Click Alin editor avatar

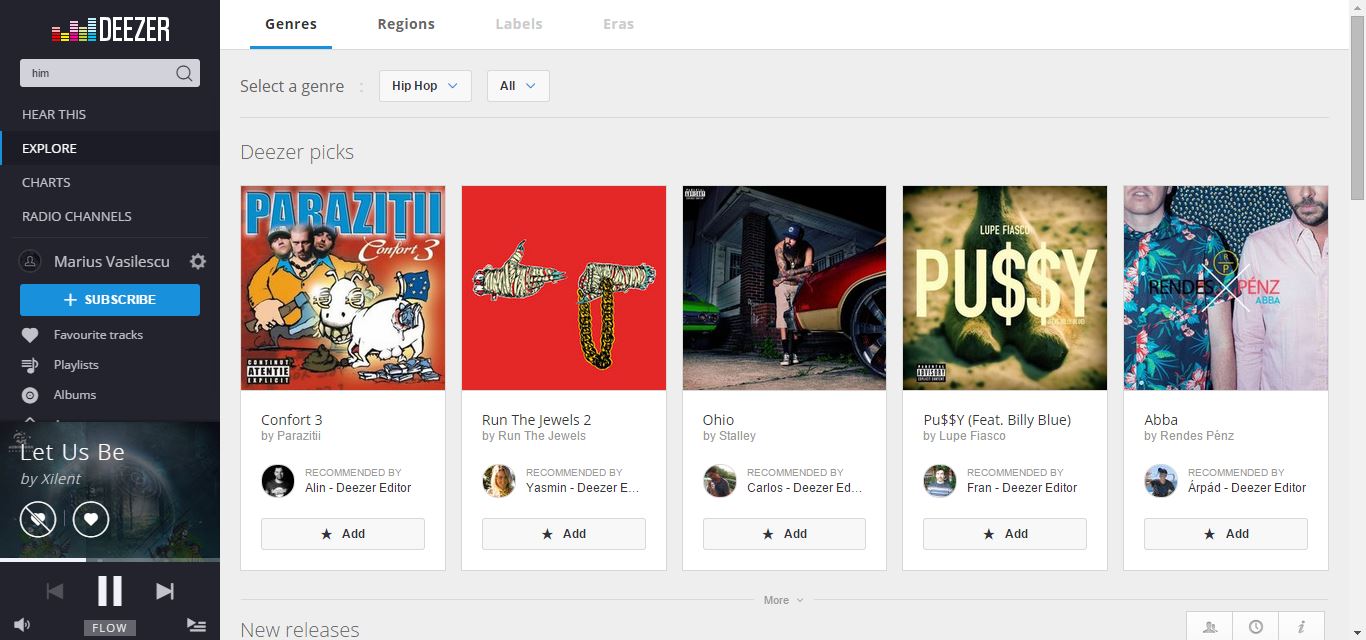[278, 481]
